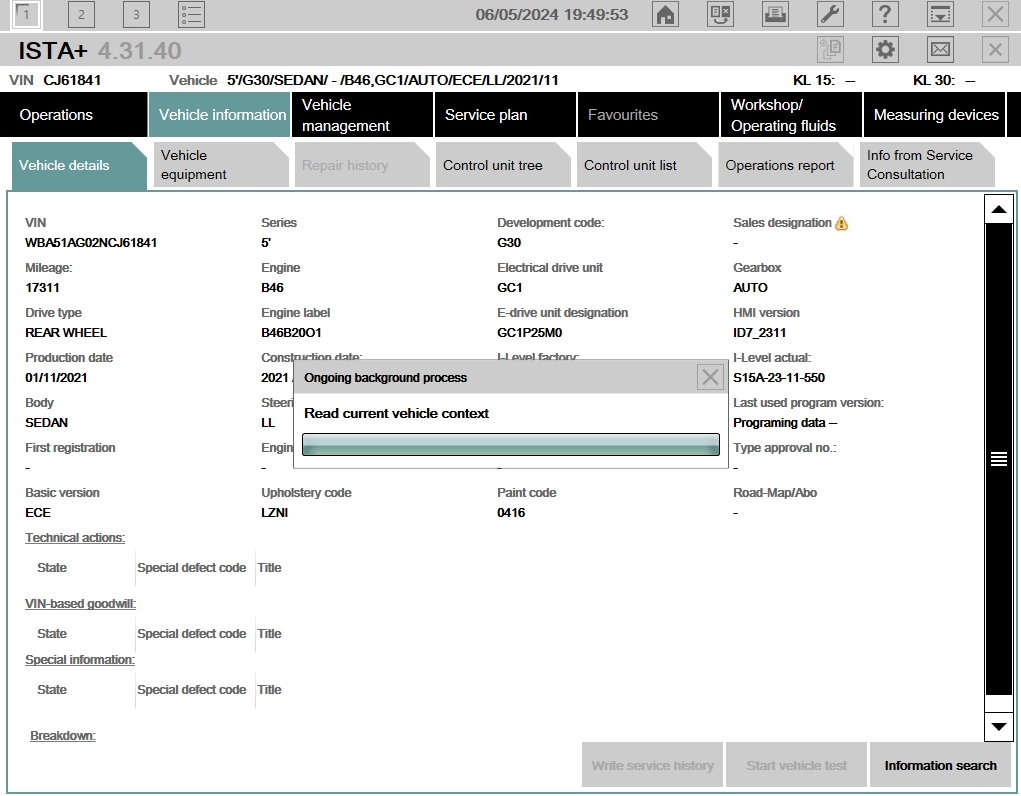Click the minimize-to-tray window icon
Viewport: 1021px width, 796px height.
click(x=940, y=14)
